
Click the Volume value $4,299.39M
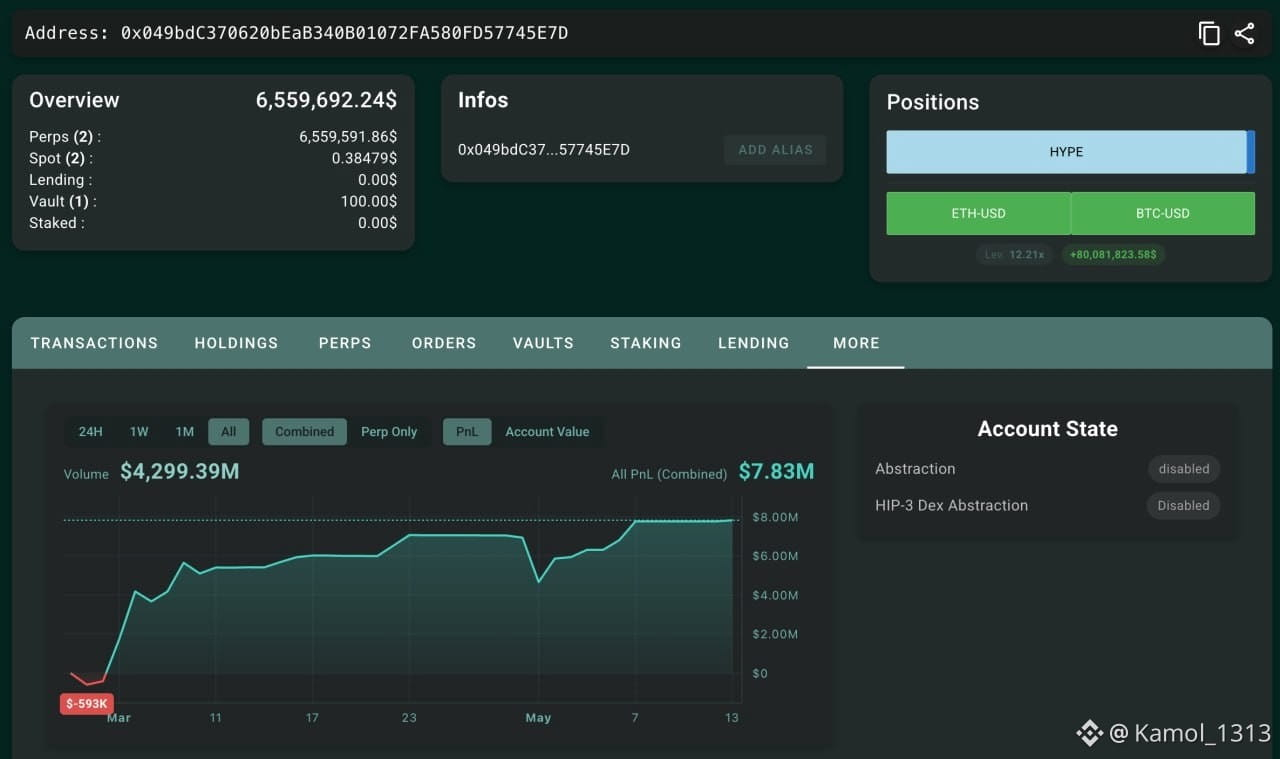tap(180, 471)
